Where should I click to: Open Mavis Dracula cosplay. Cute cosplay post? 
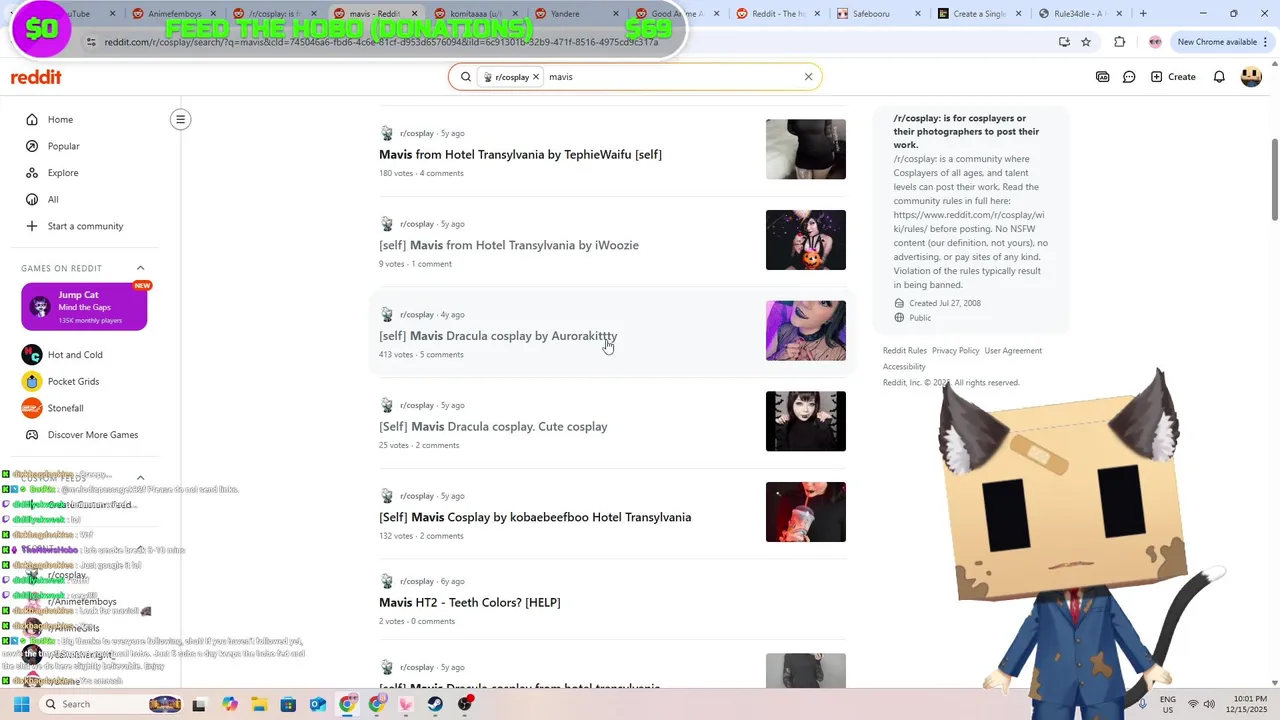[x=493, y=426]
